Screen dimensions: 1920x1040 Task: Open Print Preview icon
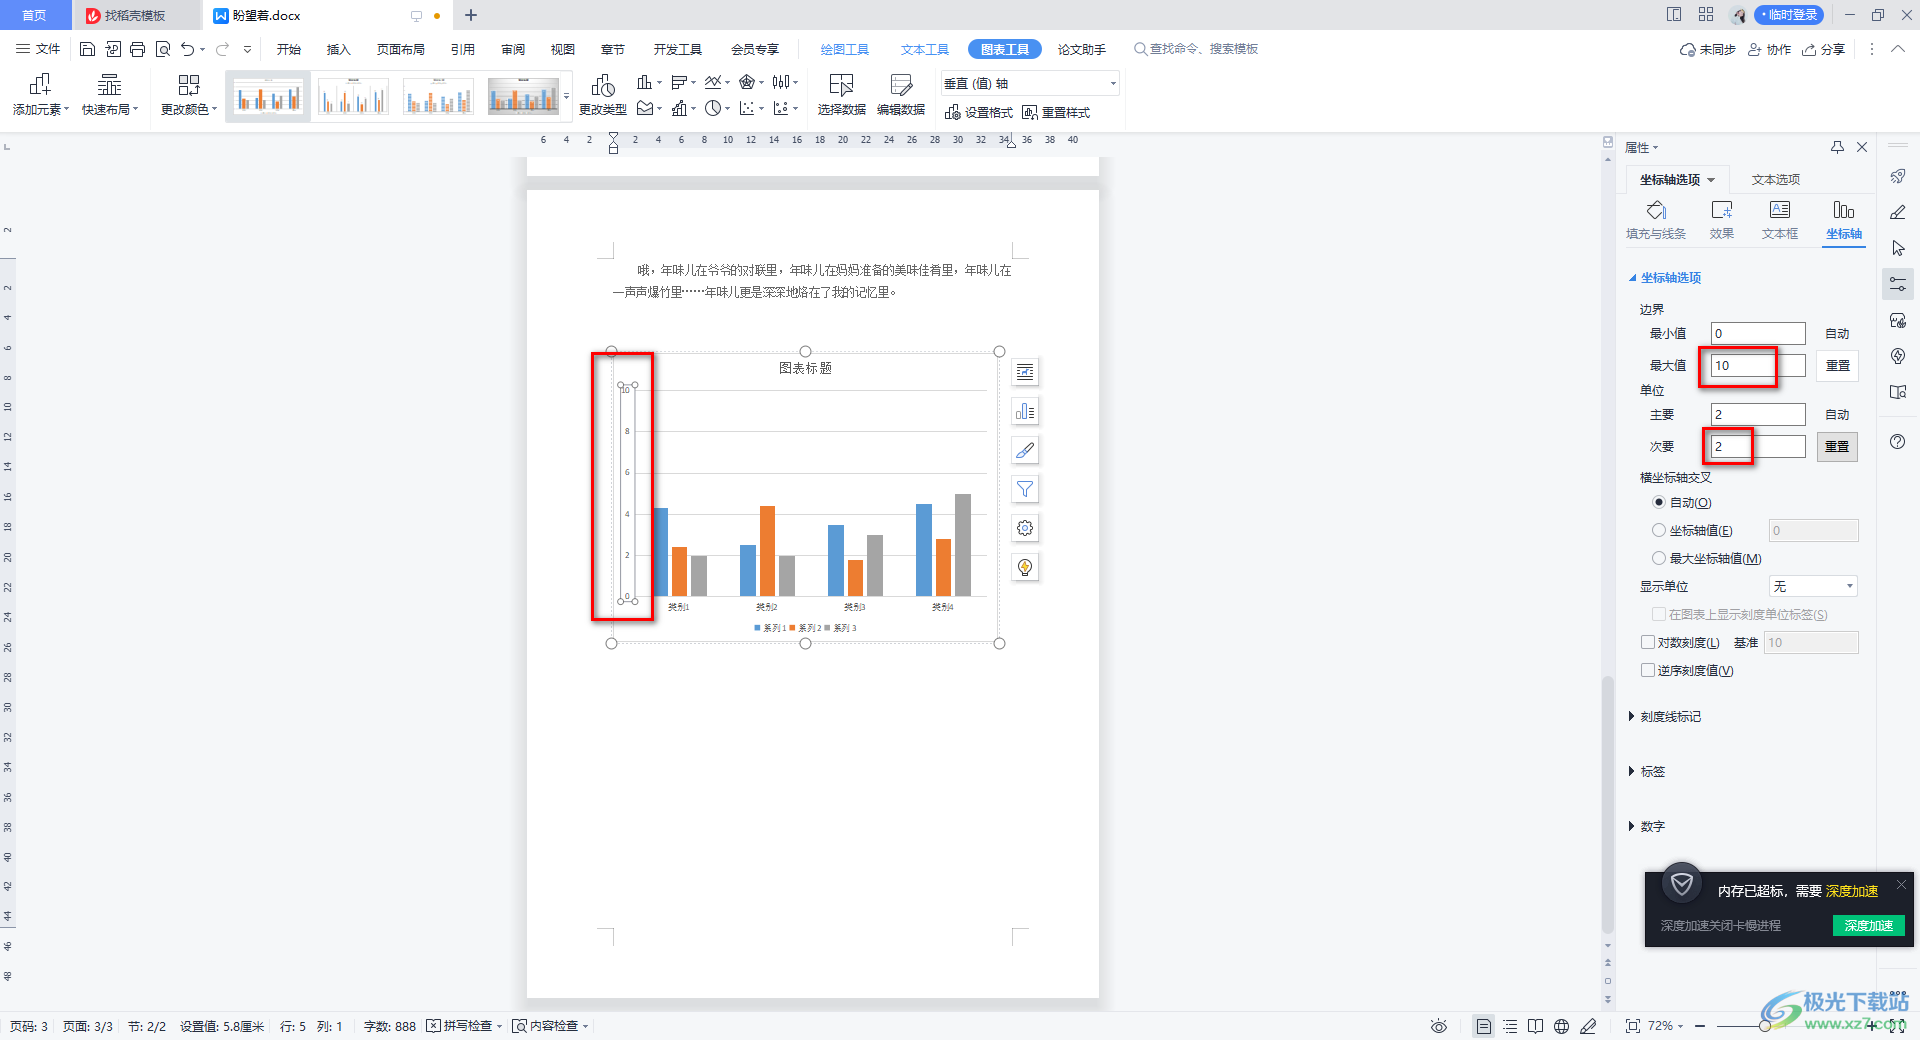pyautogui.click(x=162, y=49)
